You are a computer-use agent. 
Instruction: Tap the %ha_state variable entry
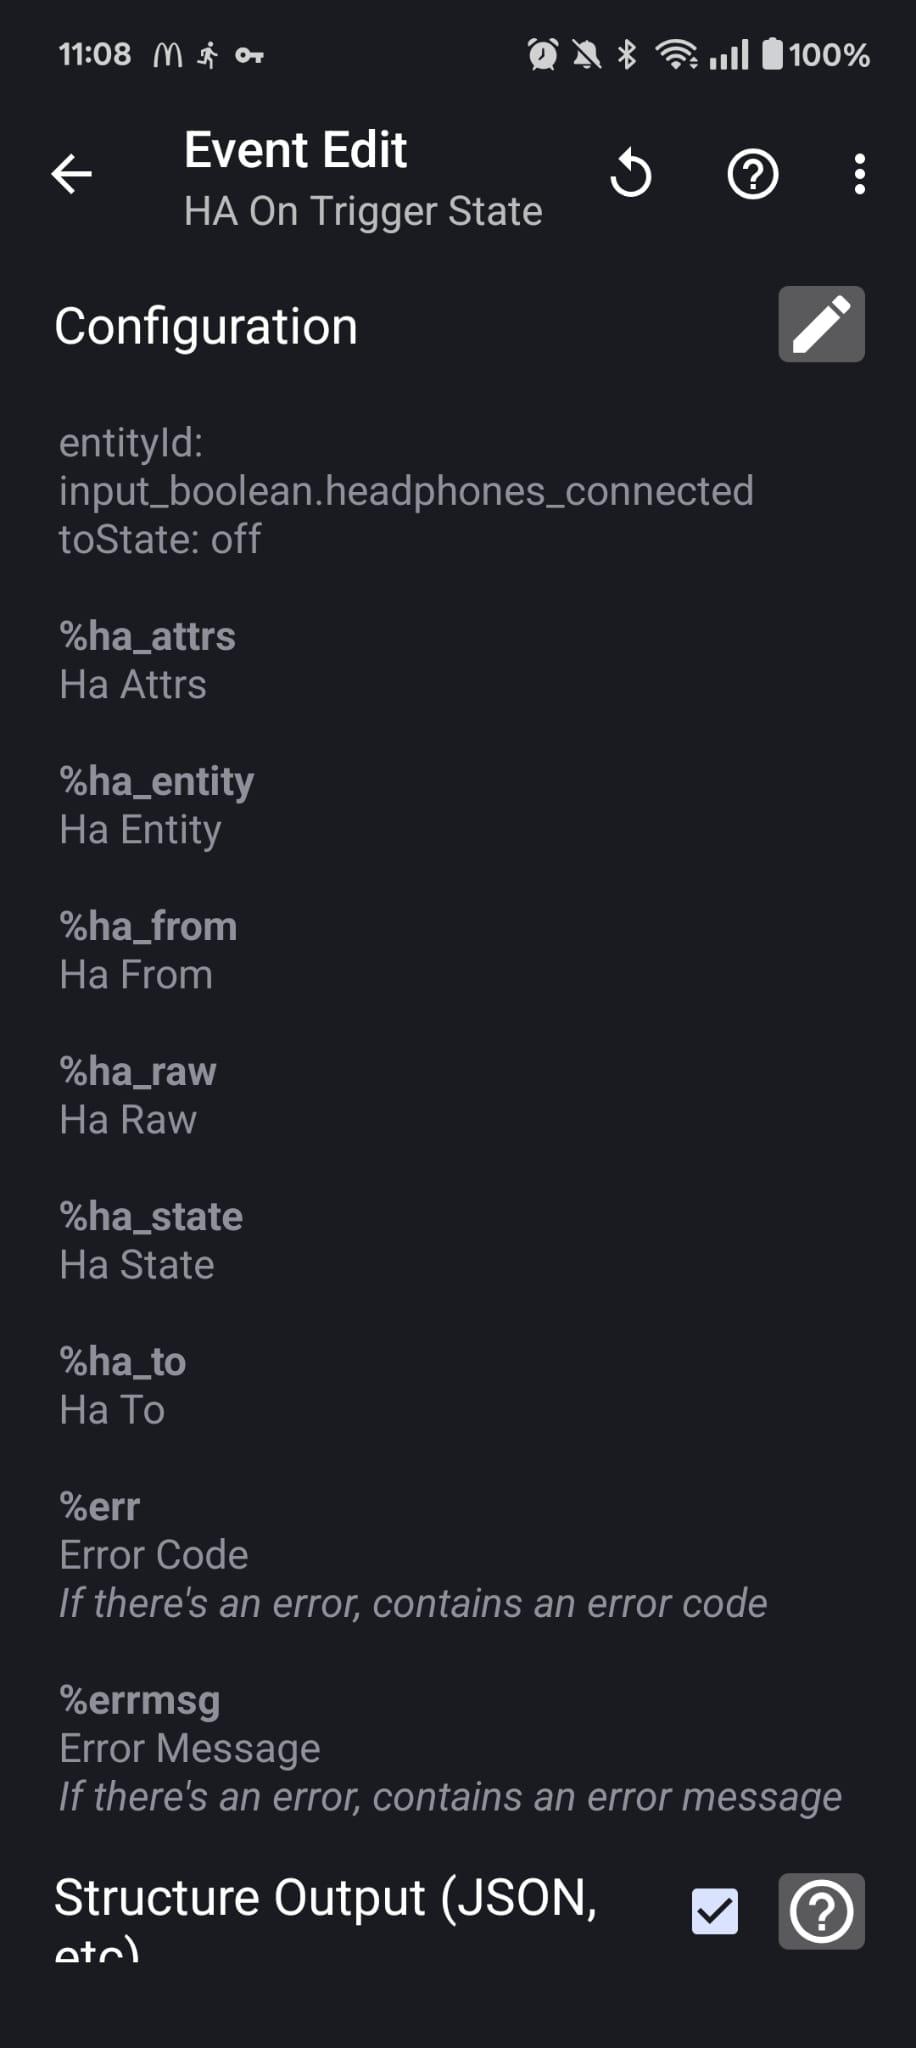coord(151,1240)
